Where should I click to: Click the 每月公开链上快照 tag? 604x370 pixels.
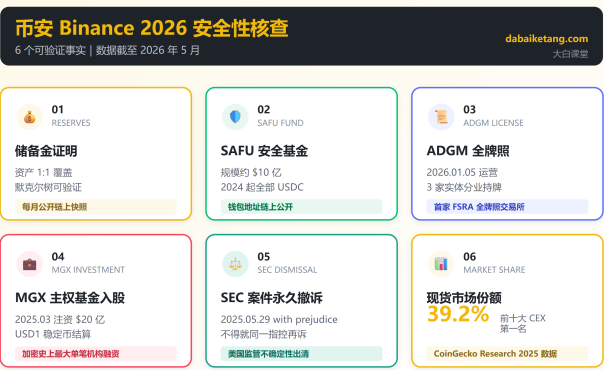pyautogui.click(x=96, y=207)
